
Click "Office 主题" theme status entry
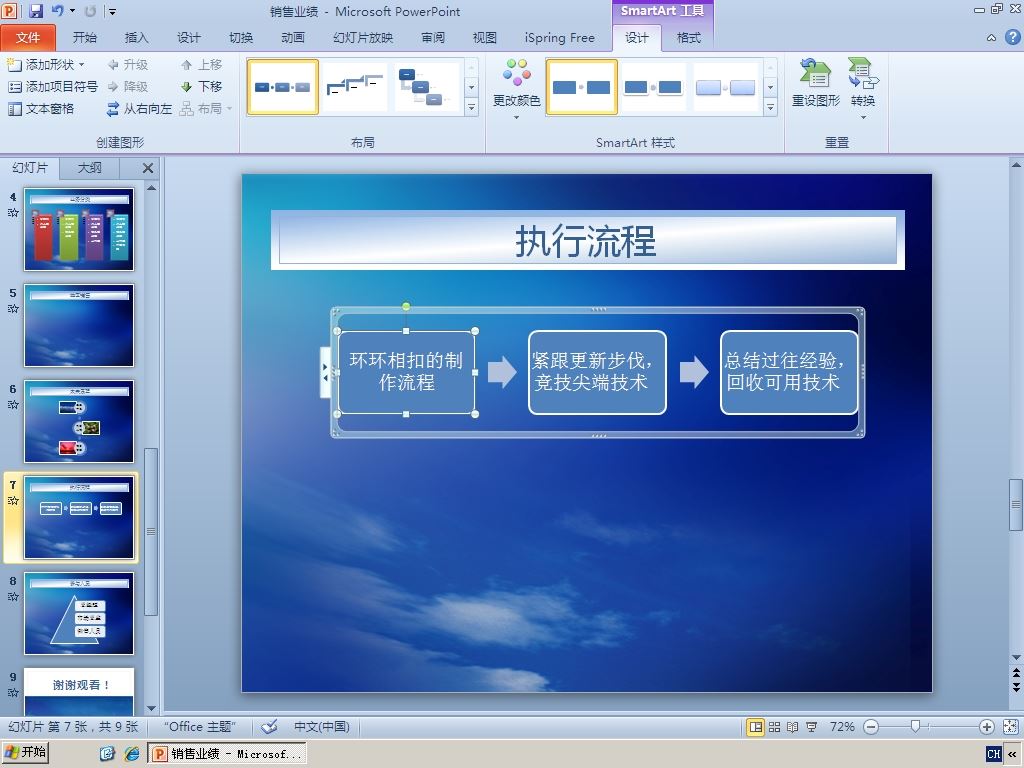200,726
